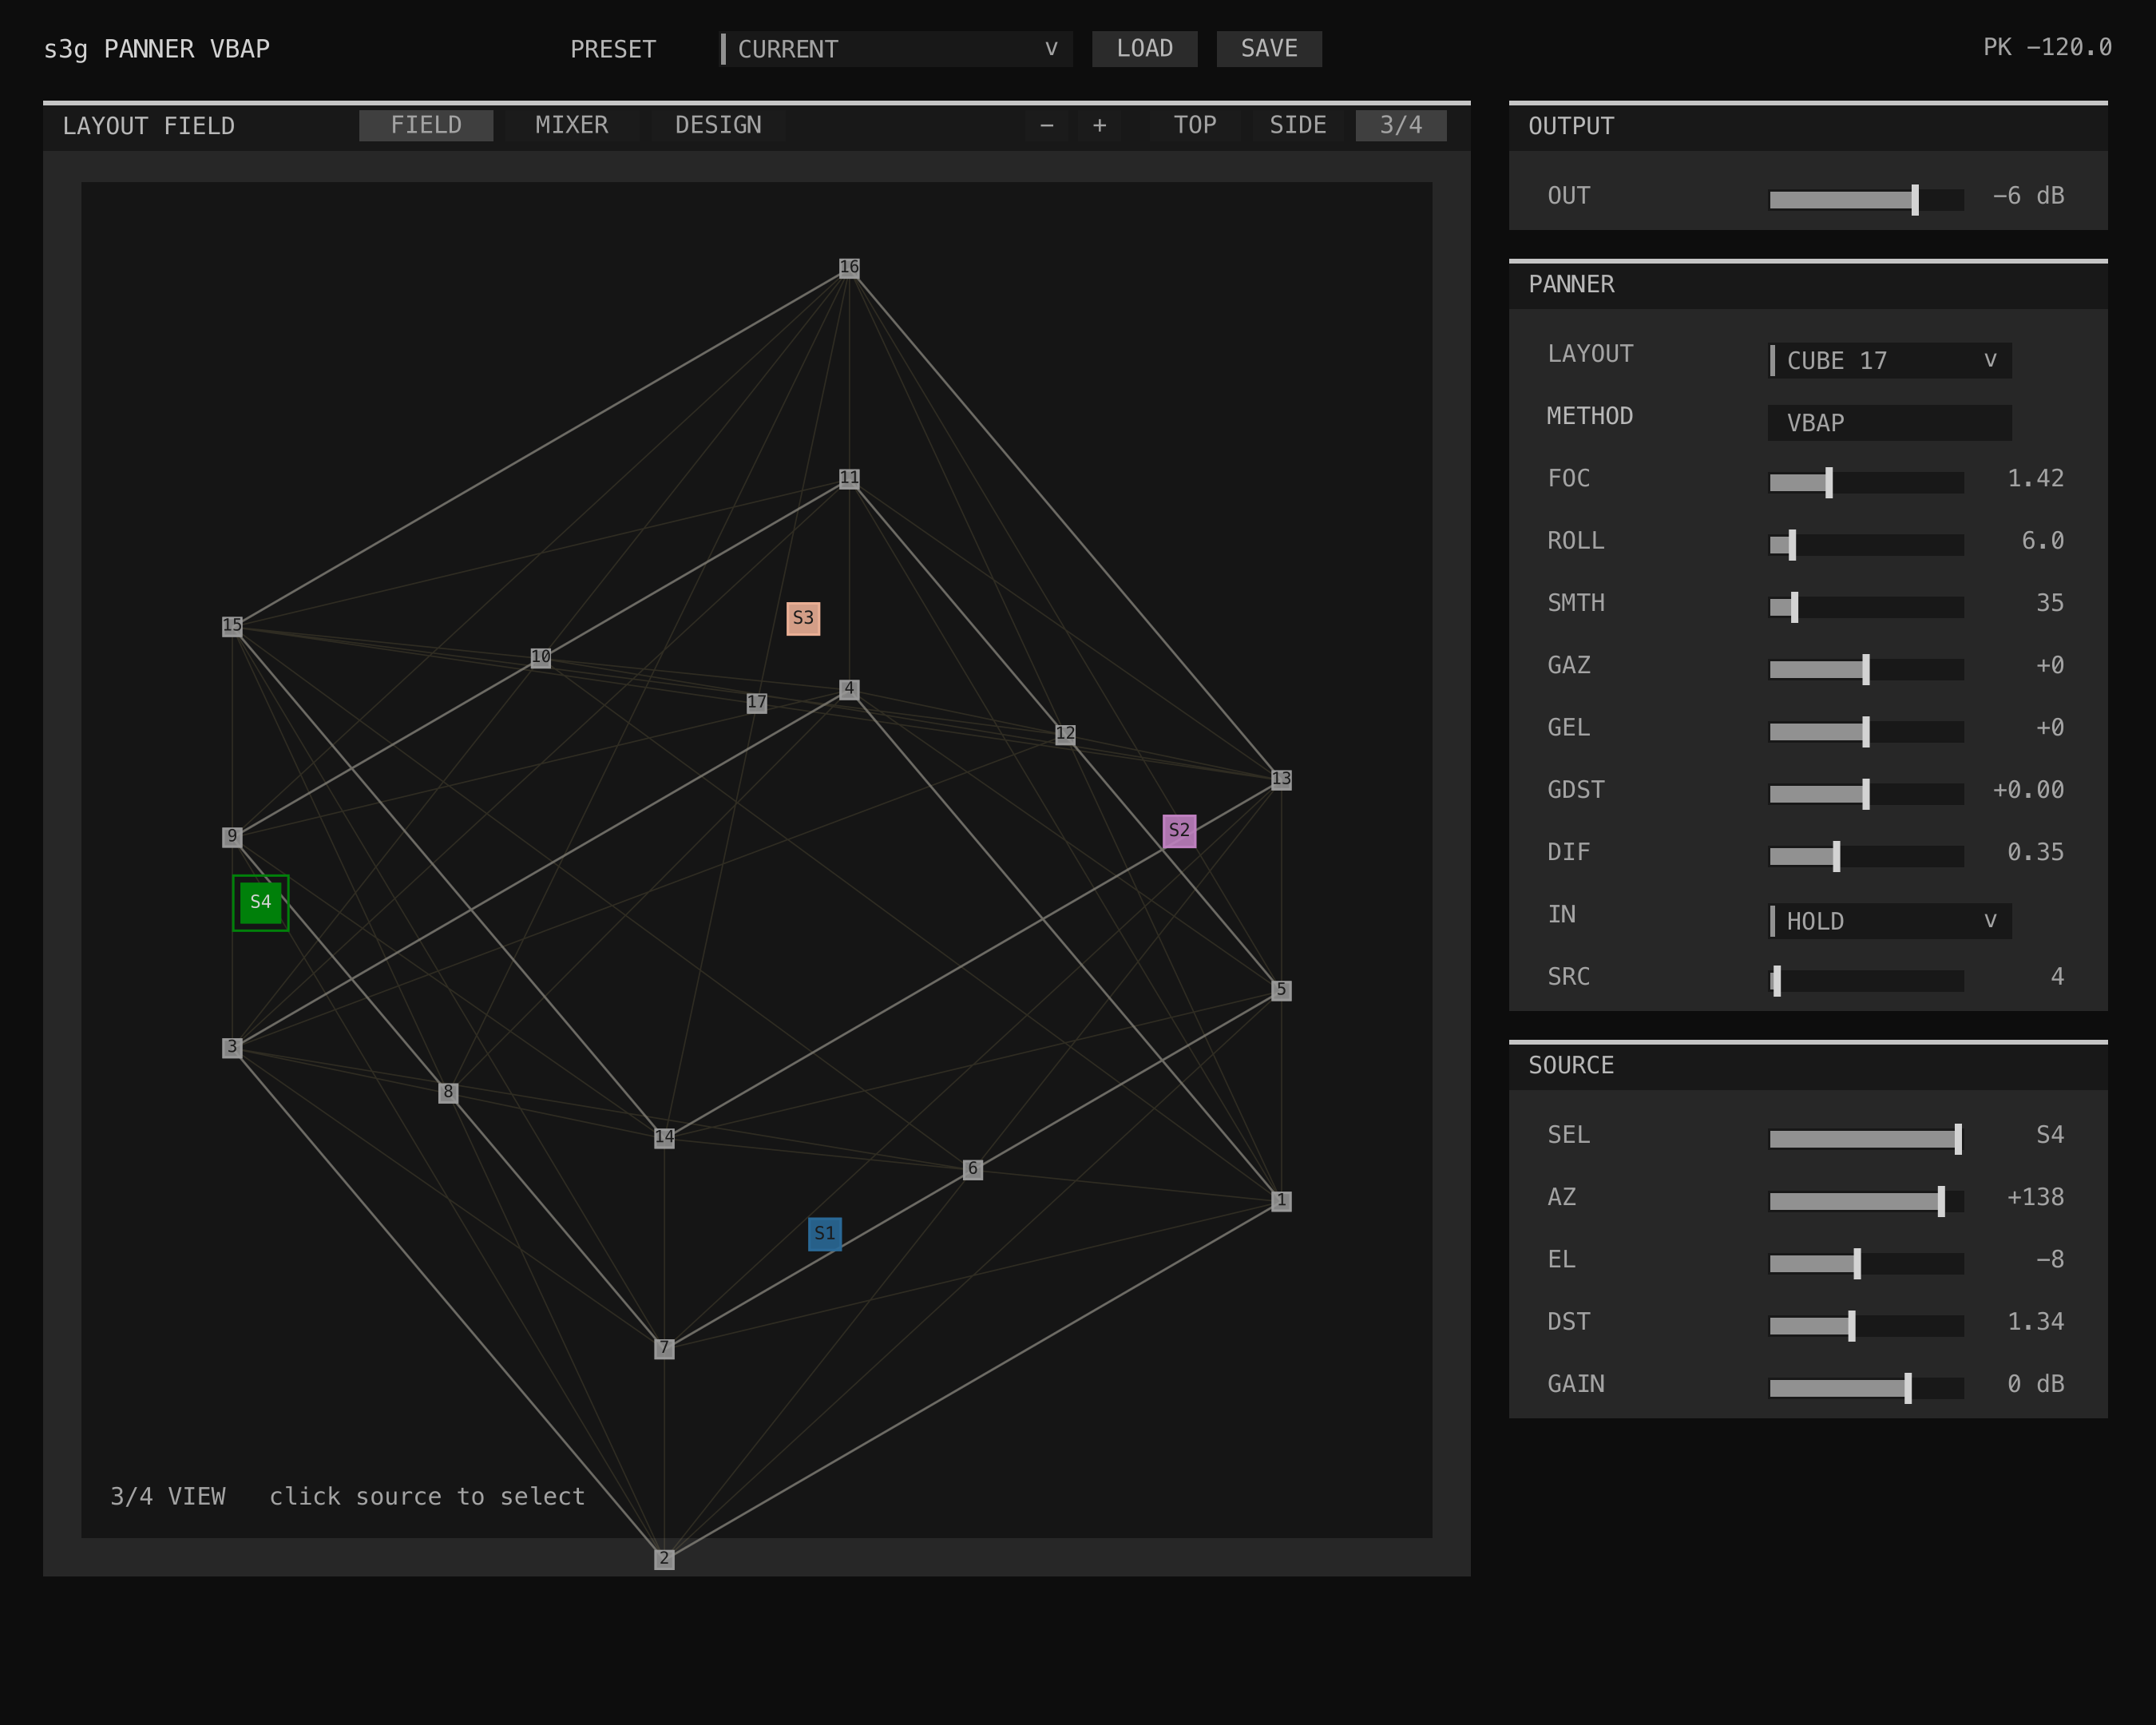
Task: Click the PK -120.0 peak readout
Action: click(x=2047, y=48)
